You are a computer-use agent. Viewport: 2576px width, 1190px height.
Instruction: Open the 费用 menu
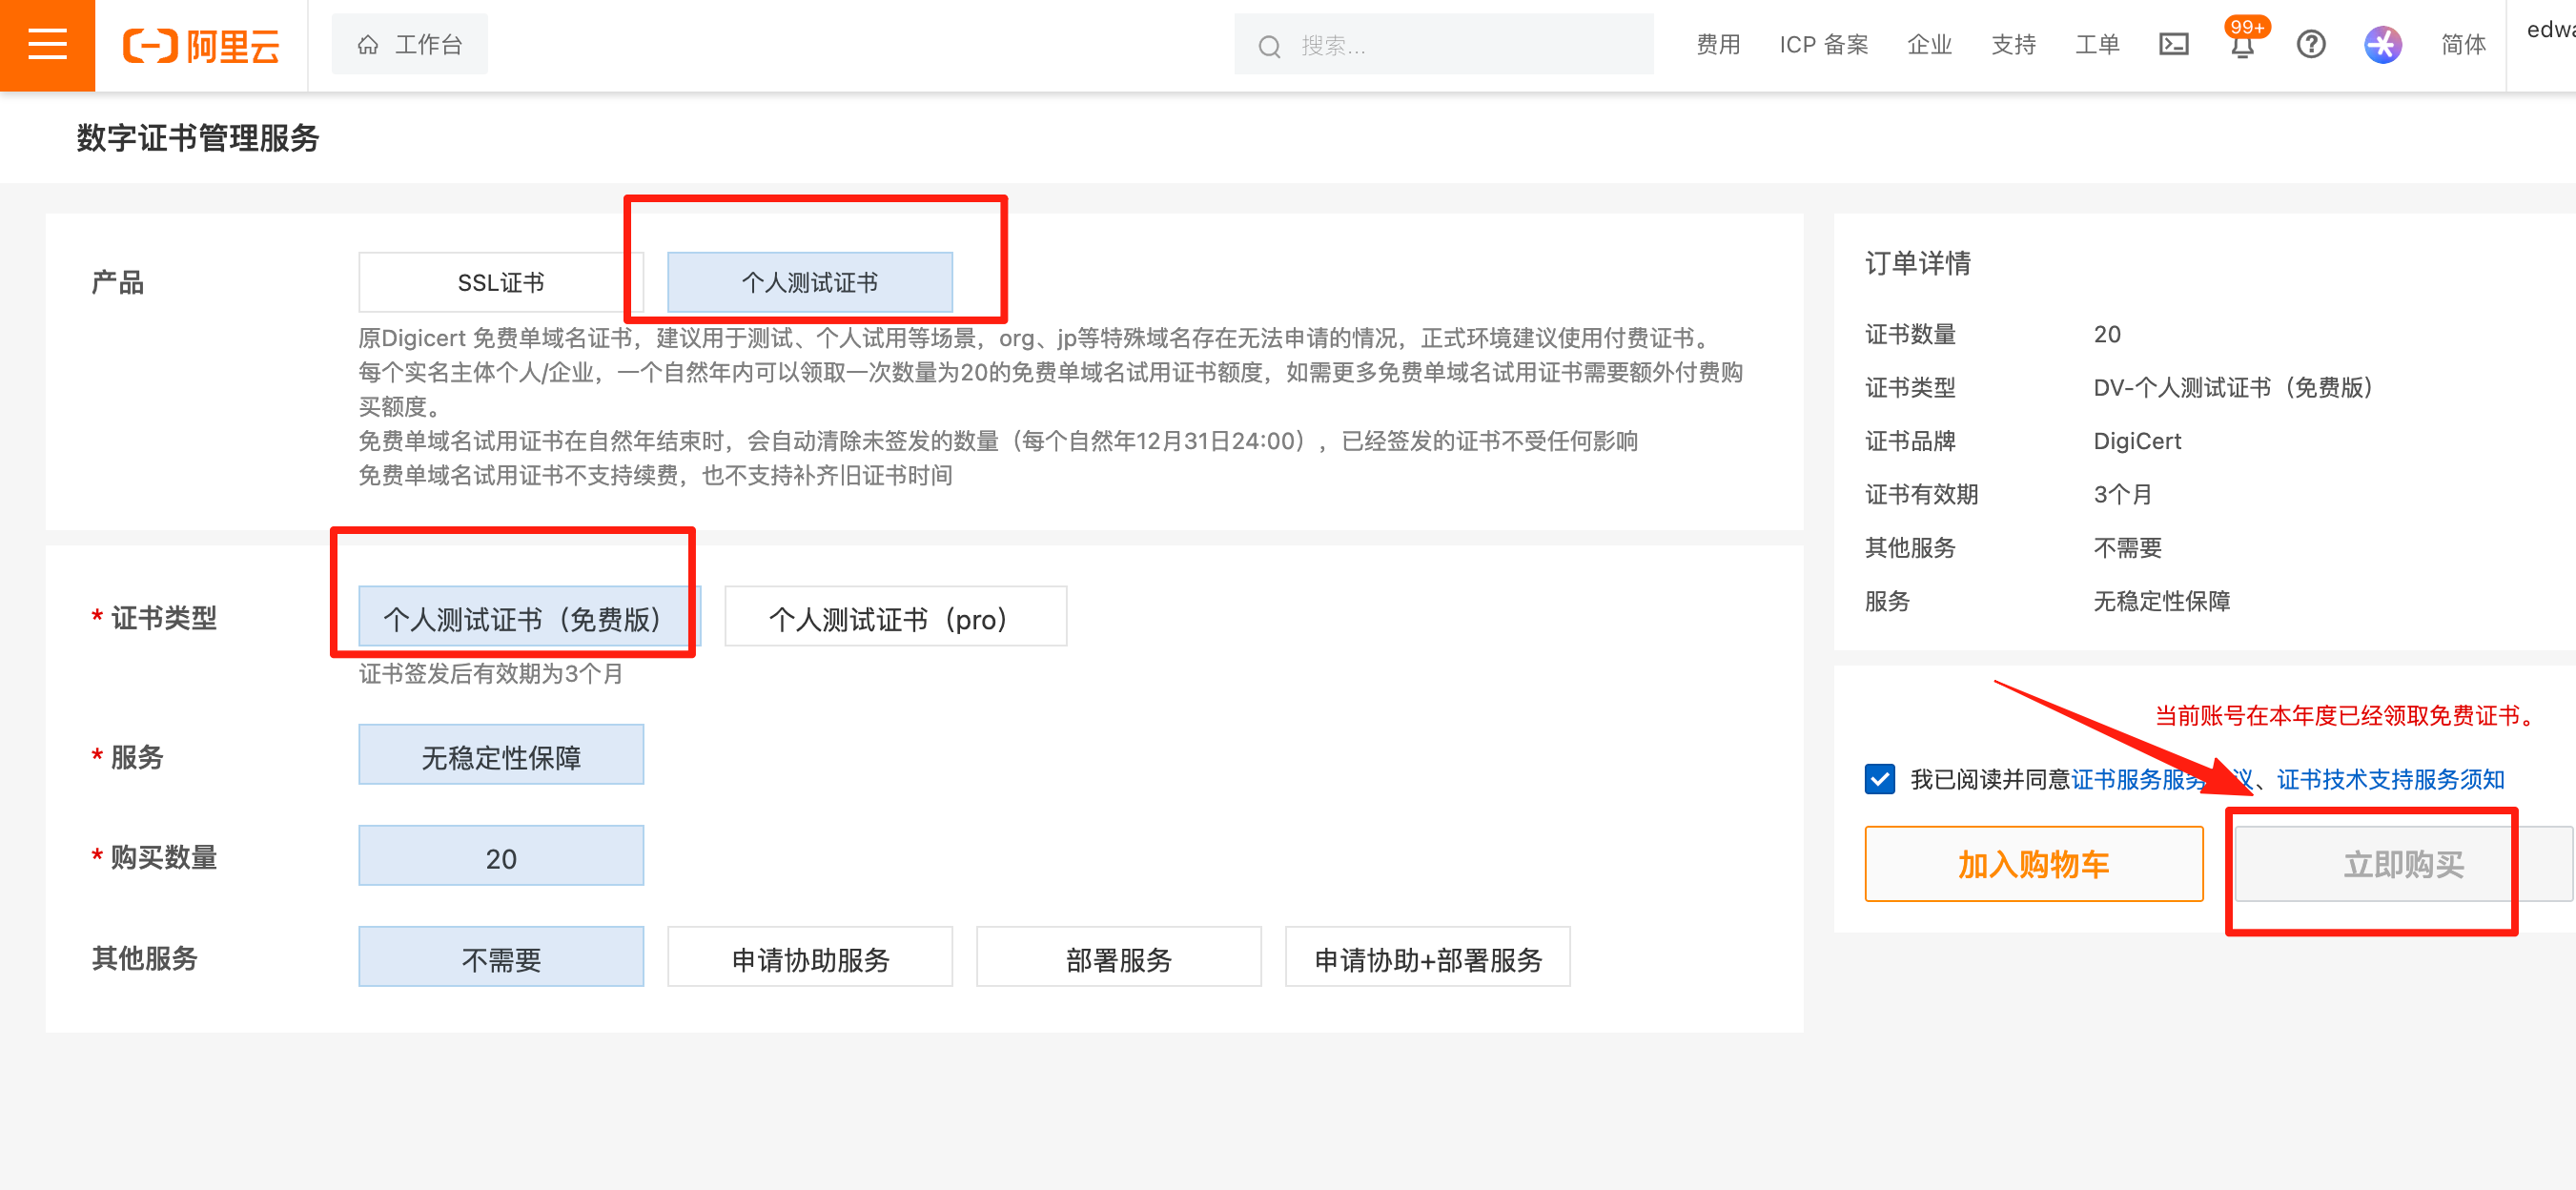point(1717,45)
